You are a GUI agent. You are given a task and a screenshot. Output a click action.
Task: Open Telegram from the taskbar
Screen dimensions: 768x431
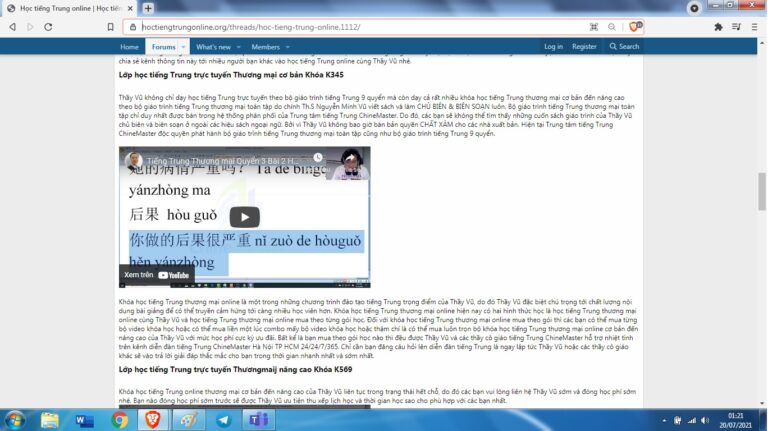pyautogui.click(x=223, y=420)
